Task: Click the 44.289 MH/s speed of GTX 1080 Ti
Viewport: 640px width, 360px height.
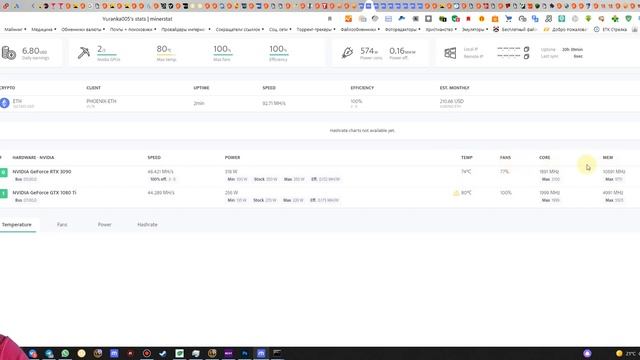Action: [x=161, y=192]
